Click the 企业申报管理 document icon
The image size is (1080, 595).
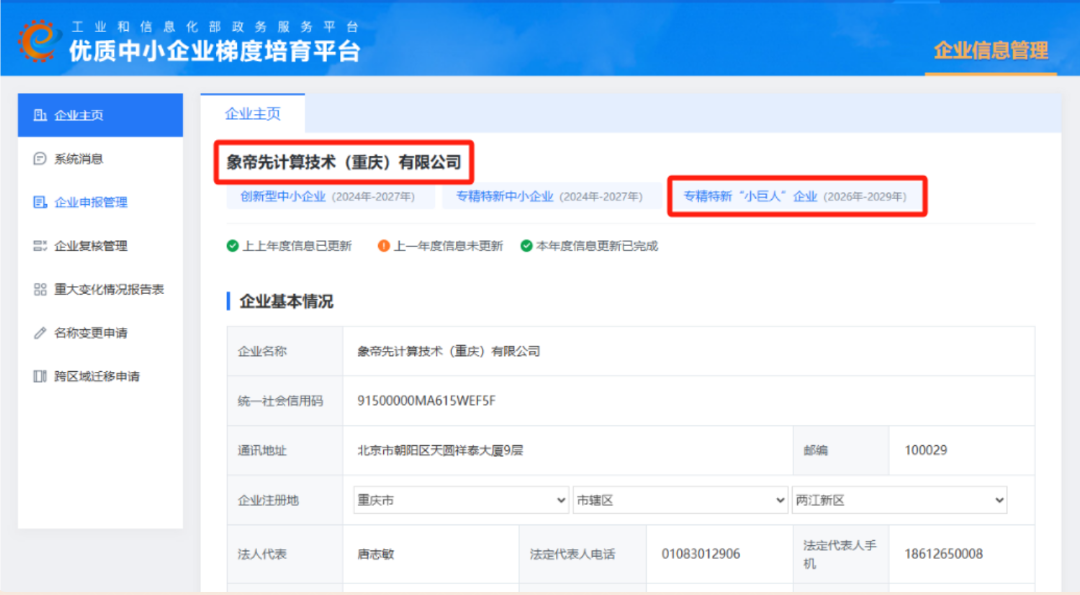[40, 202]
